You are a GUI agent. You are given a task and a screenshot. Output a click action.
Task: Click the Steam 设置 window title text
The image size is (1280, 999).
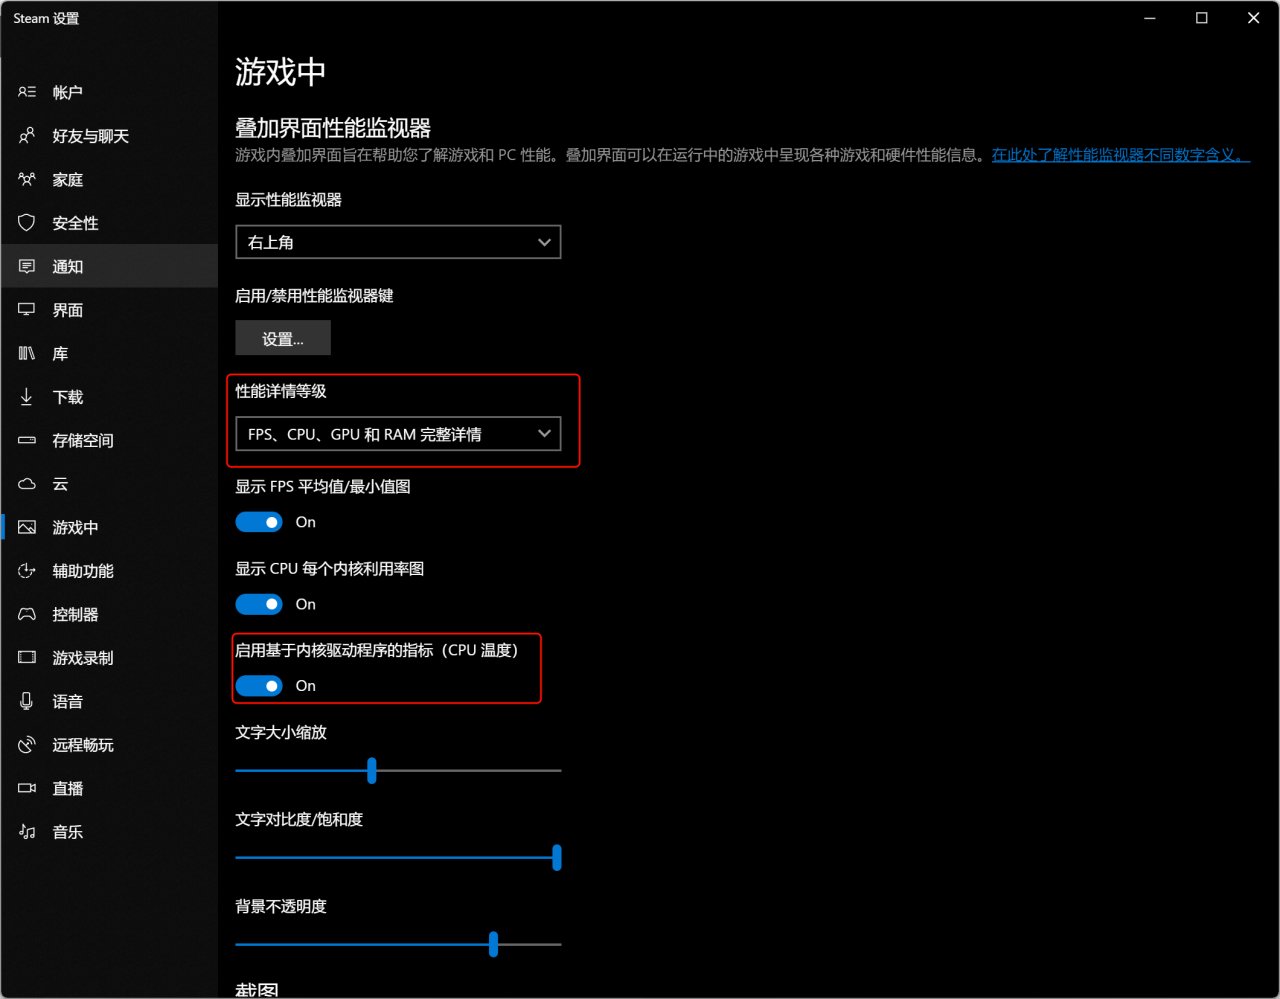click(x=46, y=18)
